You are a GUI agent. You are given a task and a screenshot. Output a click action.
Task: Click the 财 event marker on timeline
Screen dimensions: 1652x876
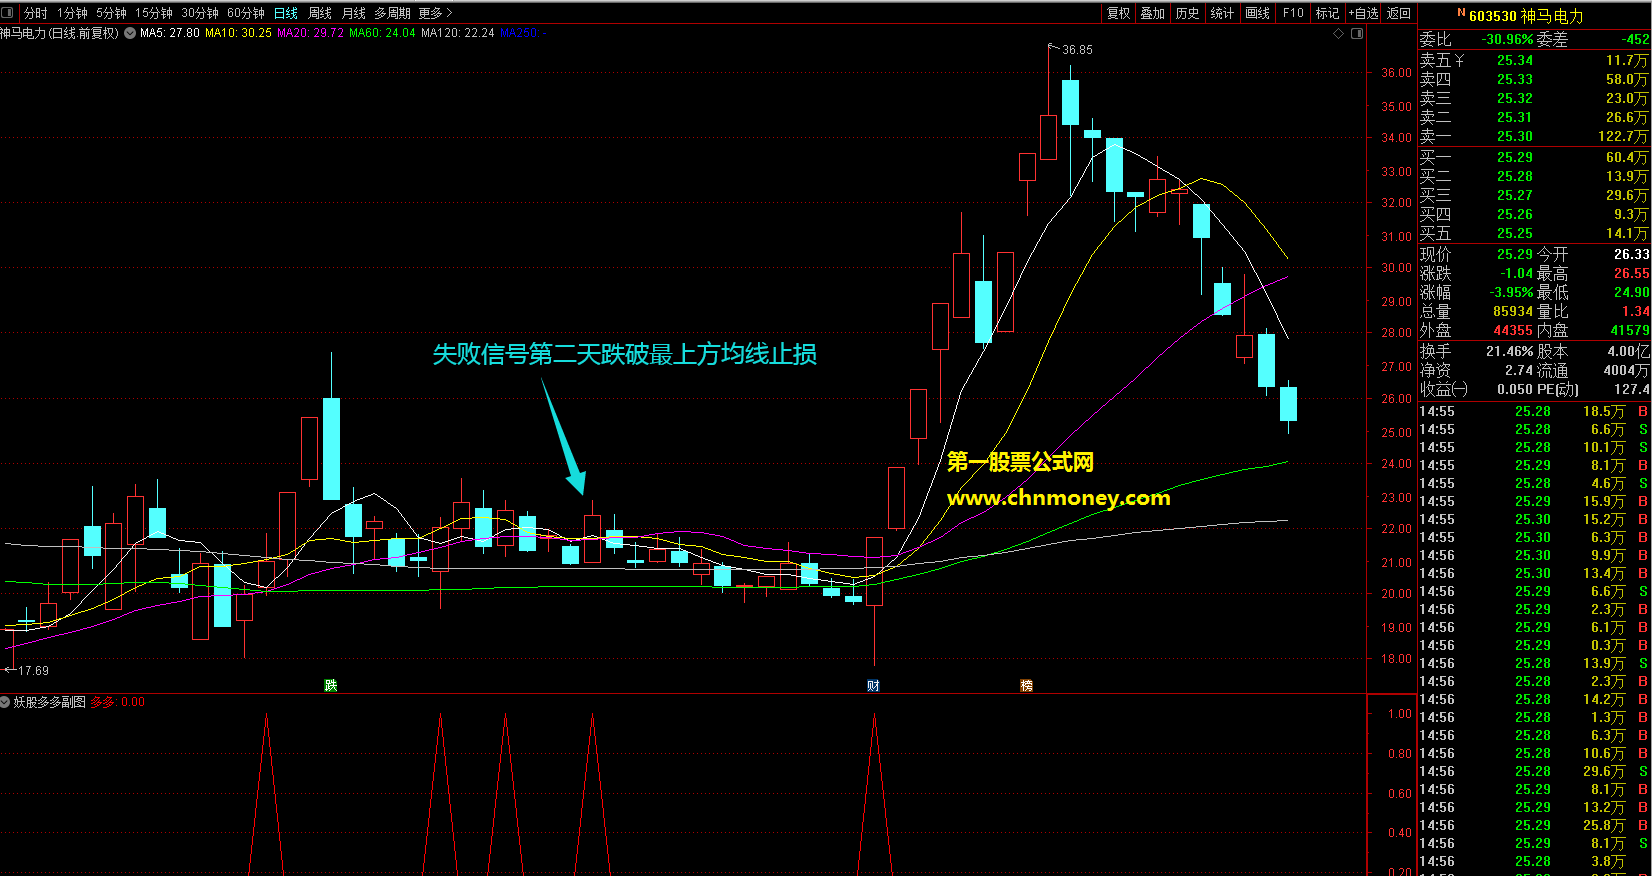pyautogui.click(x=874, y=685)
